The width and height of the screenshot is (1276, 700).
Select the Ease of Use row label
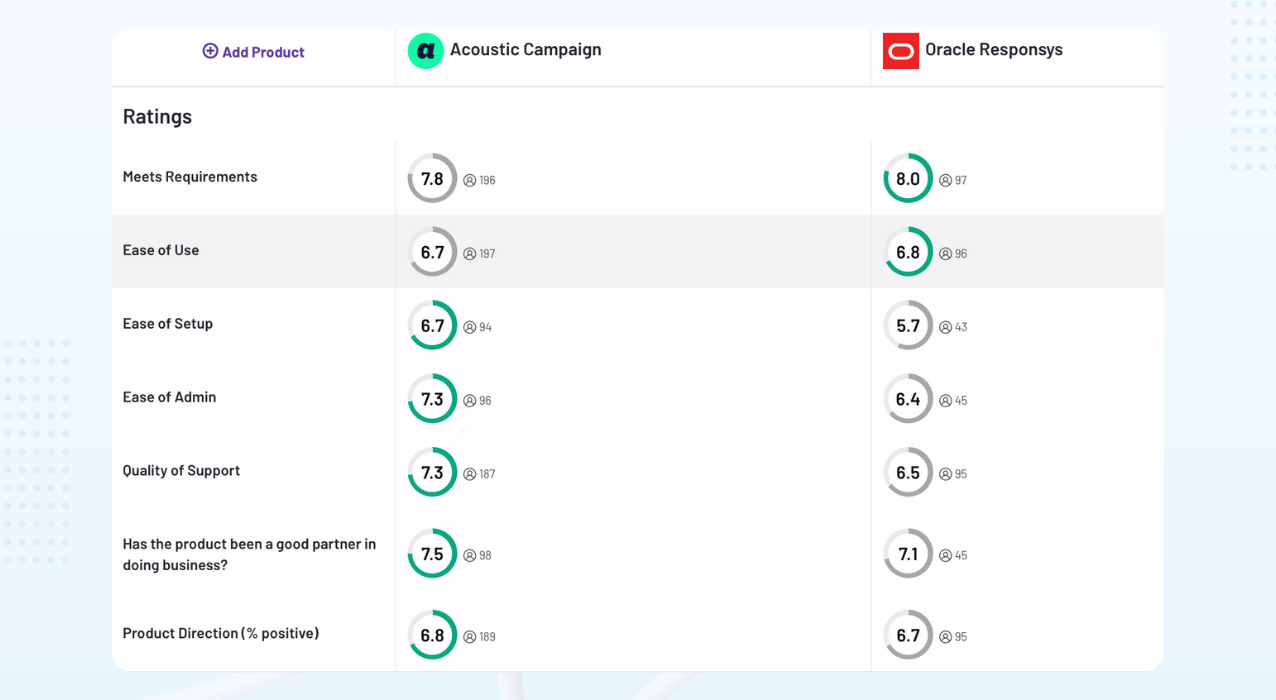tap(161, 250)
